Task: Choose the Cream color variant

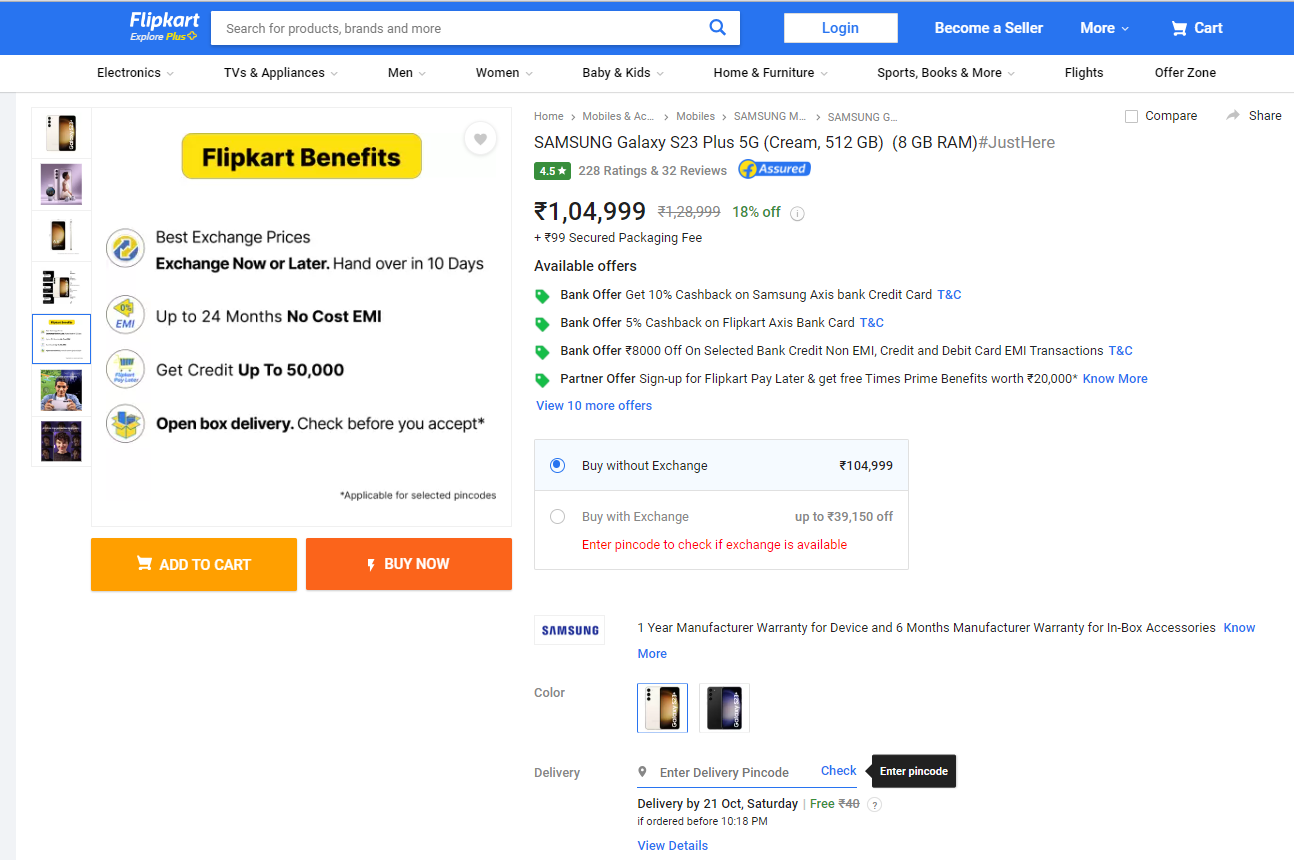Action: click(663, 708)
